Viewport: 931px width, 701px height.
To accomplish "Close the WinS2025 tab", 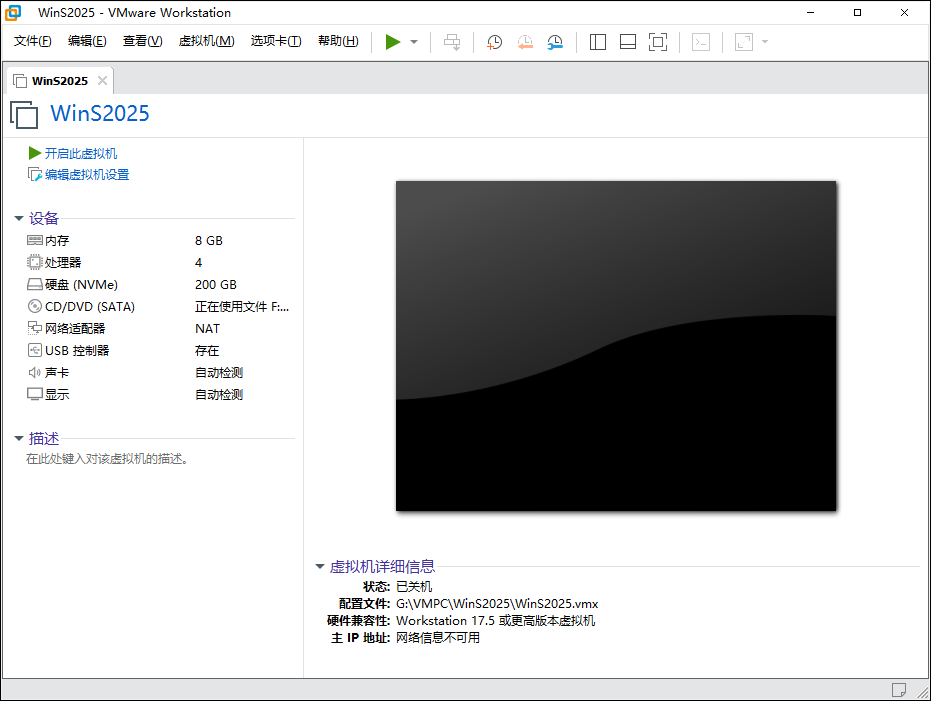I will pyautogui.click(x=102, y=81).
